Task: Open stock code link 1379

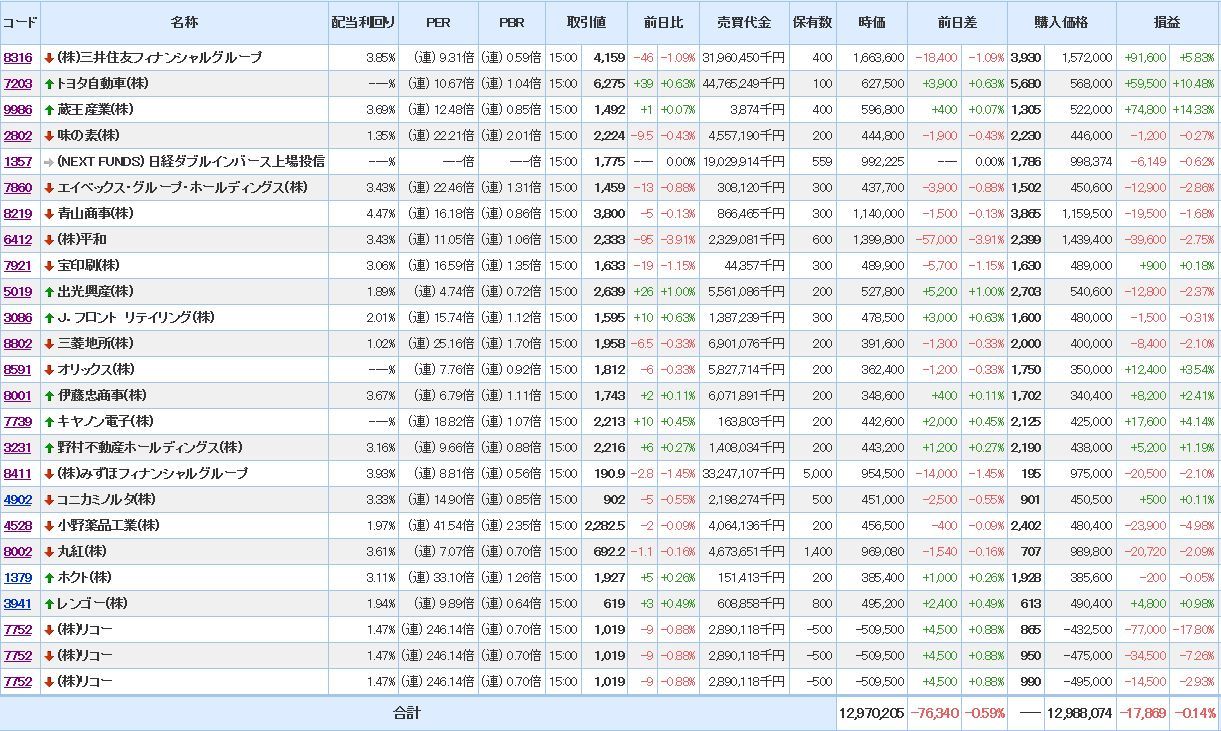Action: (18, 578)
